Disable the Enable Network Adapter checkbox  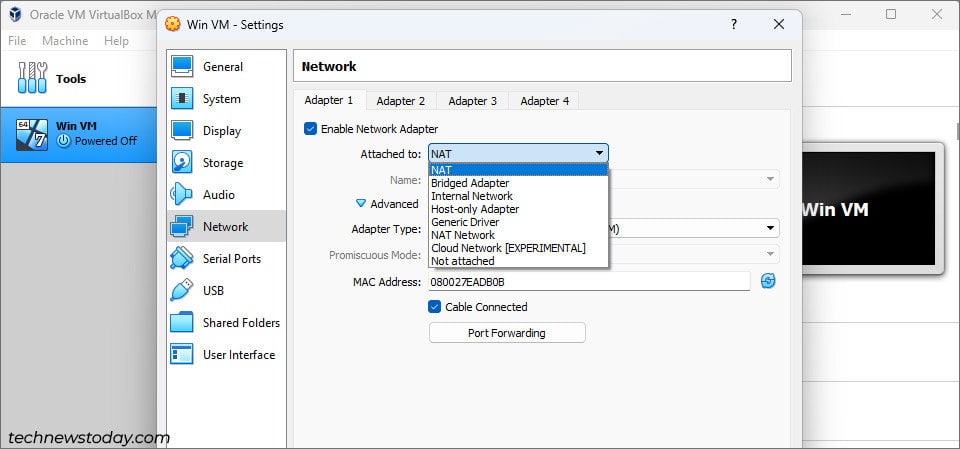pyautogui.click(x=310, y=129)
